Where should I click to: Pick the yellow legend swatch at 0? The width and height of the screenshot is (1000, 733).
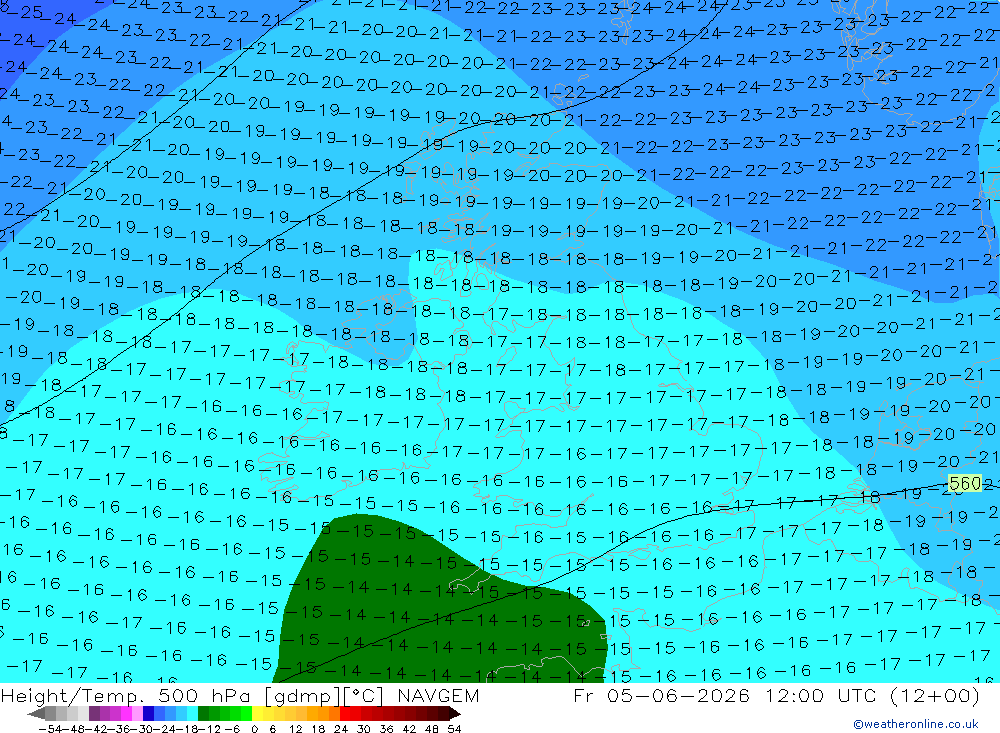click(x=258, y=714)
